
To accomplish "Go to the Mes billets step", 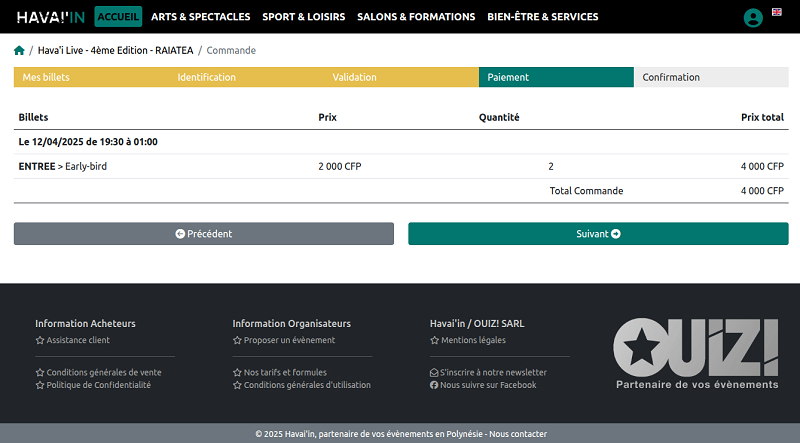I will pyautogui.click(x=47, y=77).
